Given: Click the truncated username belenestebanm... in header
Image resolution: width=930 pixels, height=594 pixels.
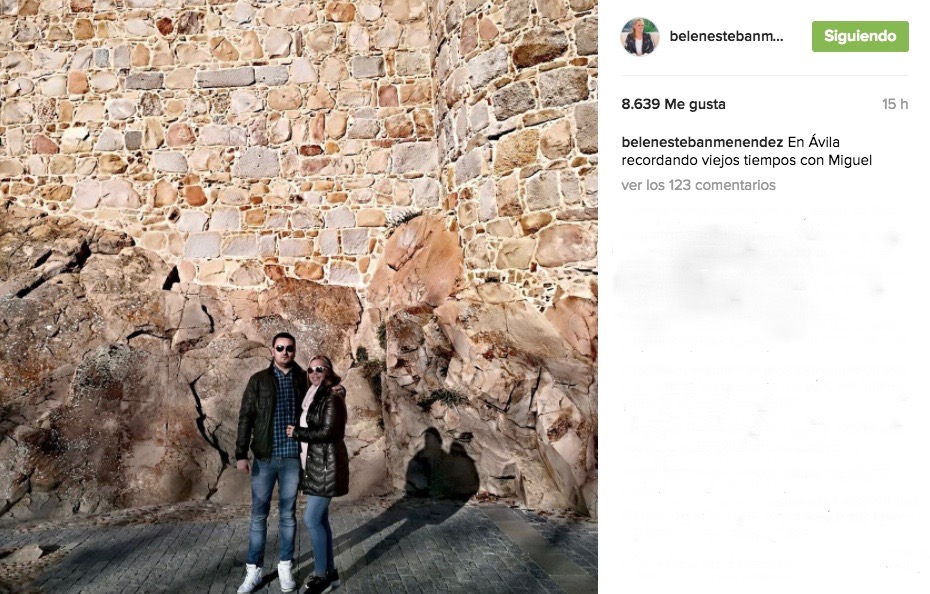Looking at the screenshot, I should tap(726, 36).
